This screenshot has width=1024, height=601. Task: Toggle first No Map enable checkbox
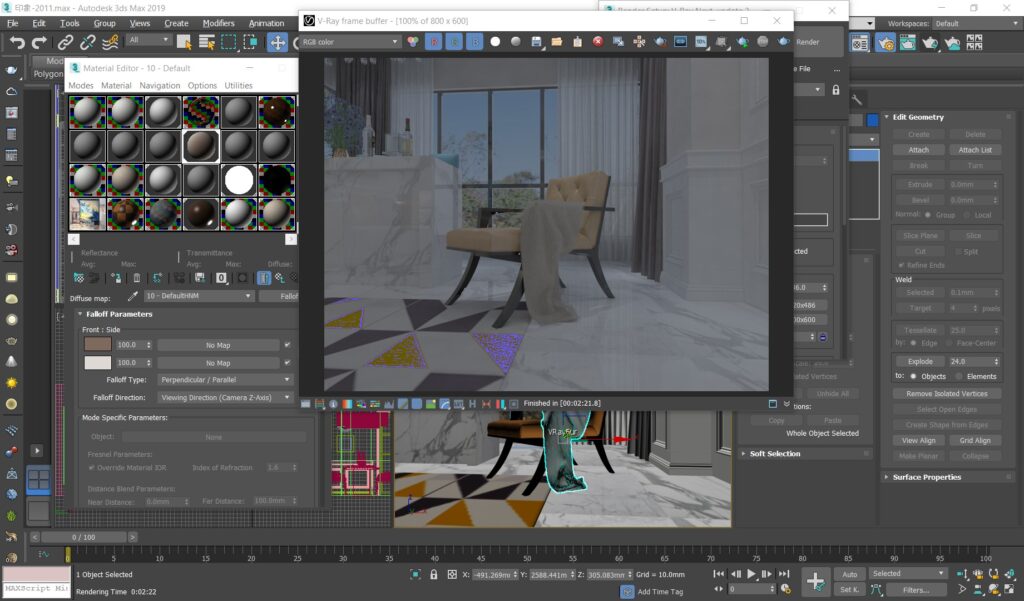point(287,344)
